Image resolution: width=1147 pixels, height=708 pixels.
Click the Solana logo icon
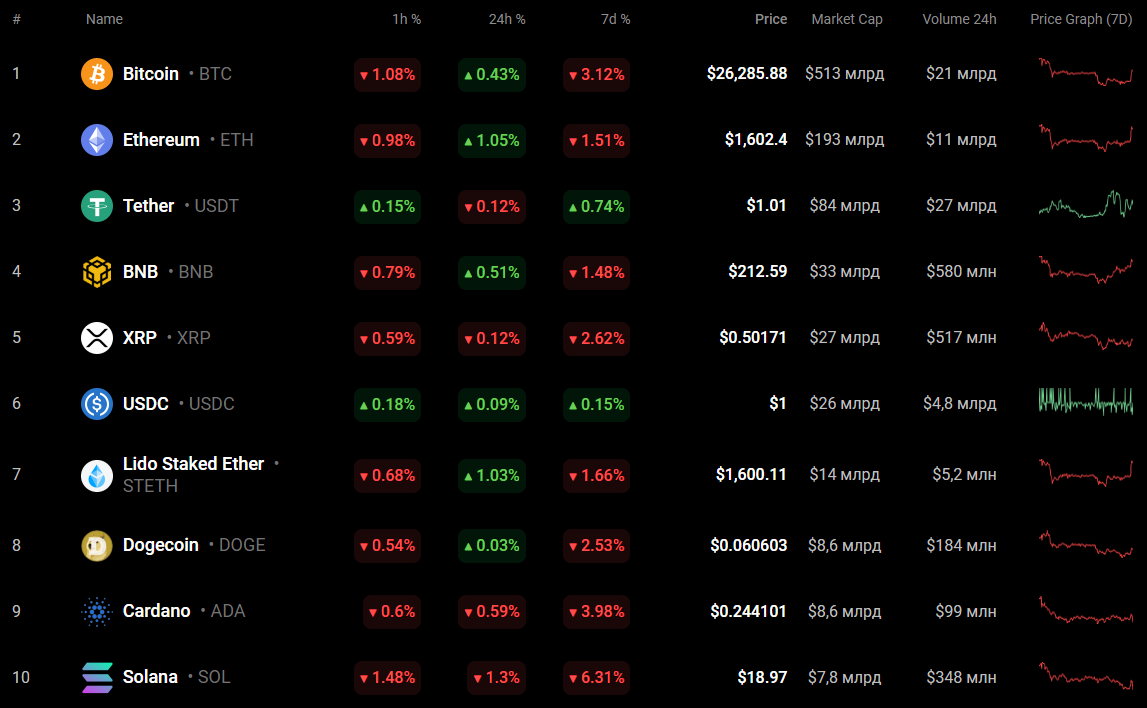pos(97,677)
